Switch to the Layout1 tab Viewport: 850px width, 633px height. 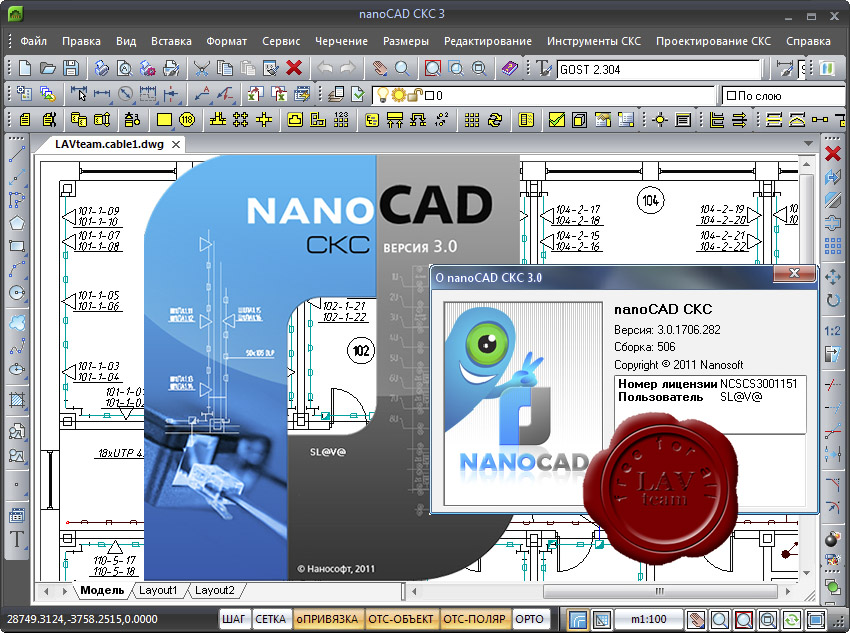point(158,590)
